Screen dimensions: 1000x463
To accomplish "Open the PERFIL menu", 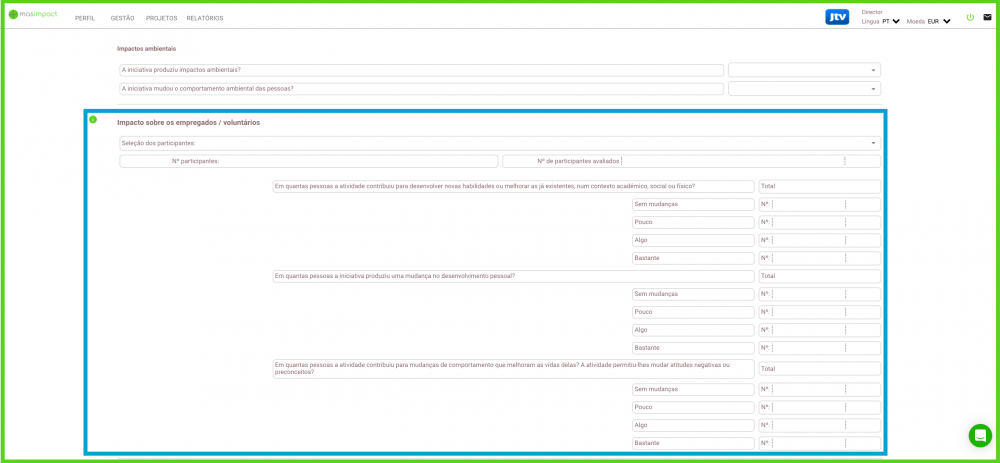I will coord(85,18).
